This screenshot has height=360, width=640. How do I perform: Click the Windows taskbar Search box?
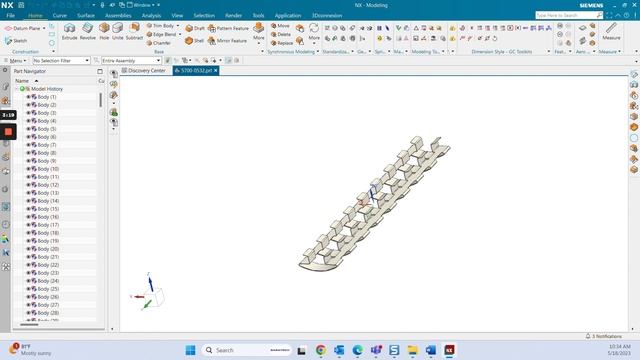(247, 350)
